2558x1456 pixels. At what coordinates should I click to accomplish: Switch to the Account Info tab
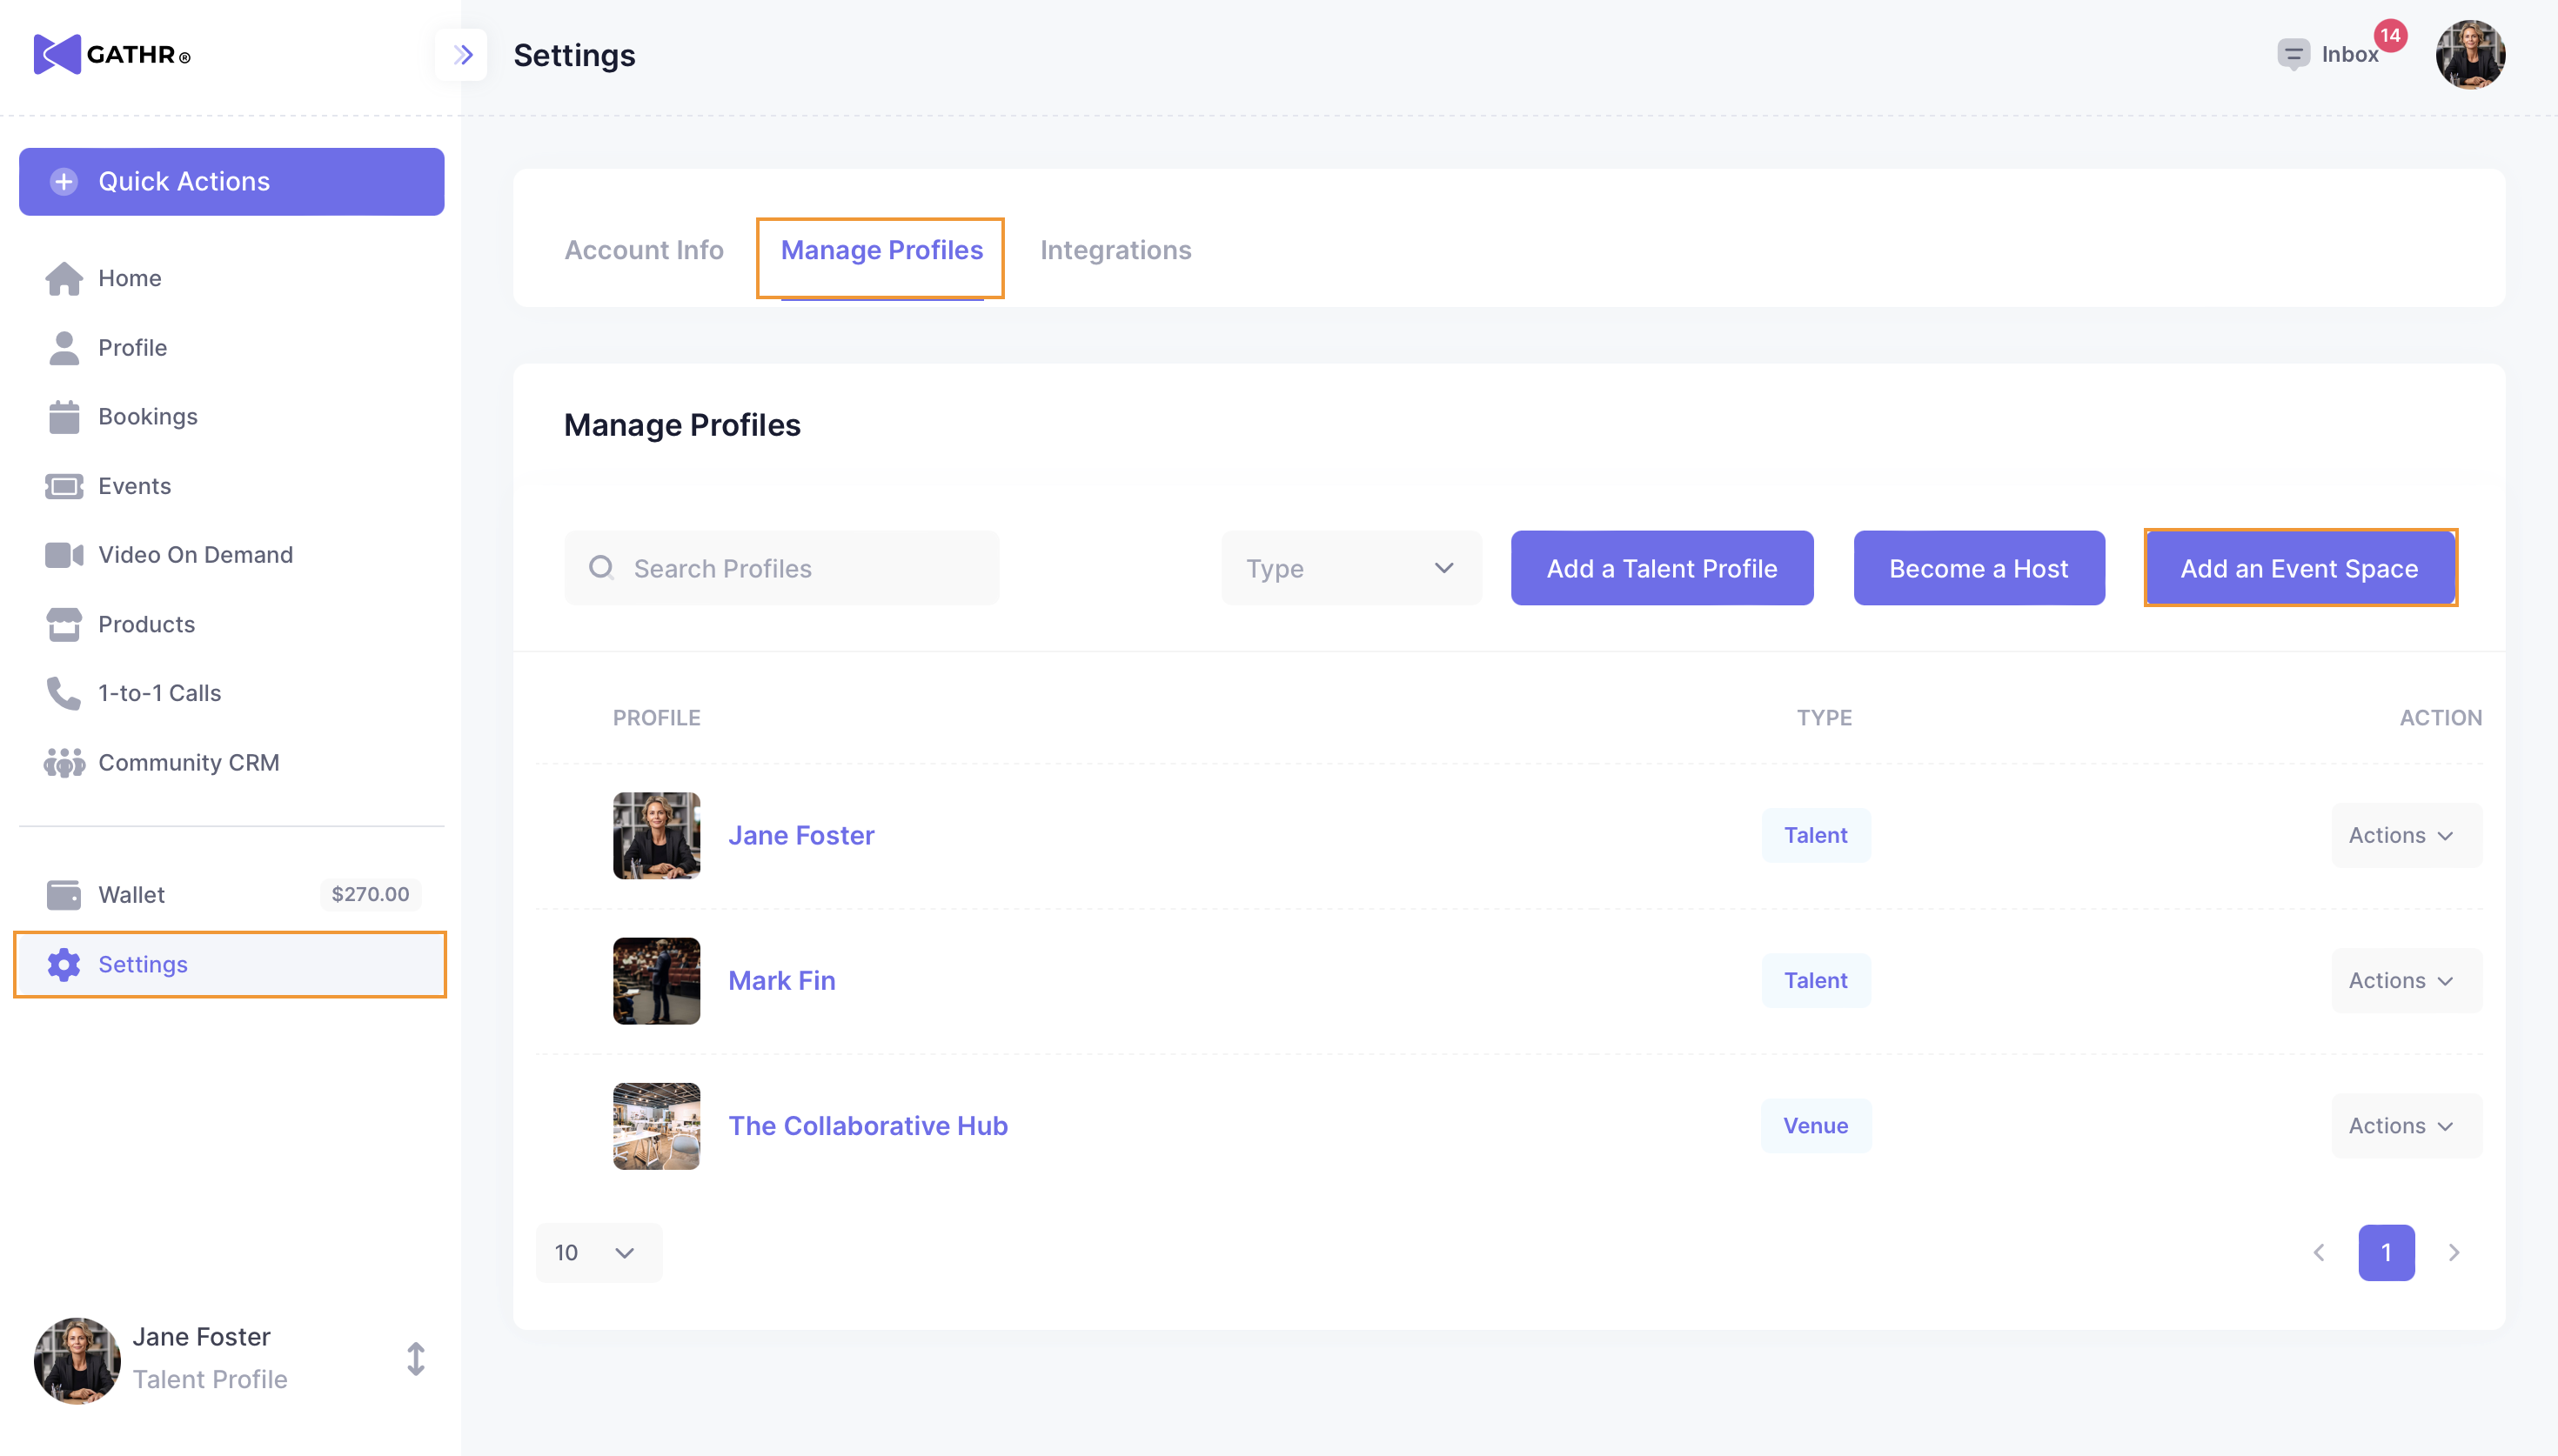pyautogui.click(x=644, y=250)
